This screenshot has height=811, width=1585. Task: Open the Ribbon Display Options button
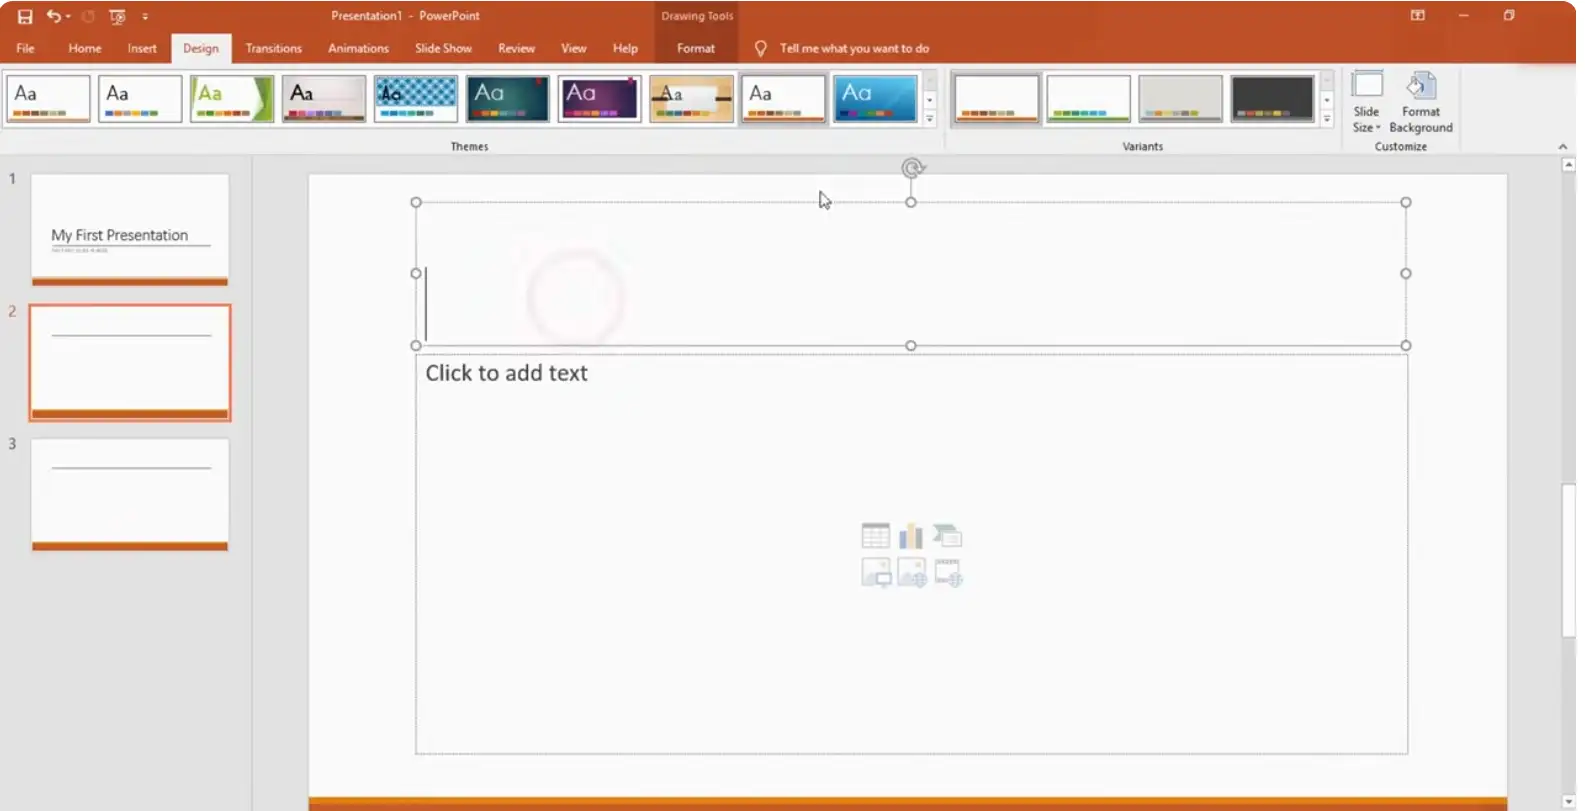(1417, 16)
